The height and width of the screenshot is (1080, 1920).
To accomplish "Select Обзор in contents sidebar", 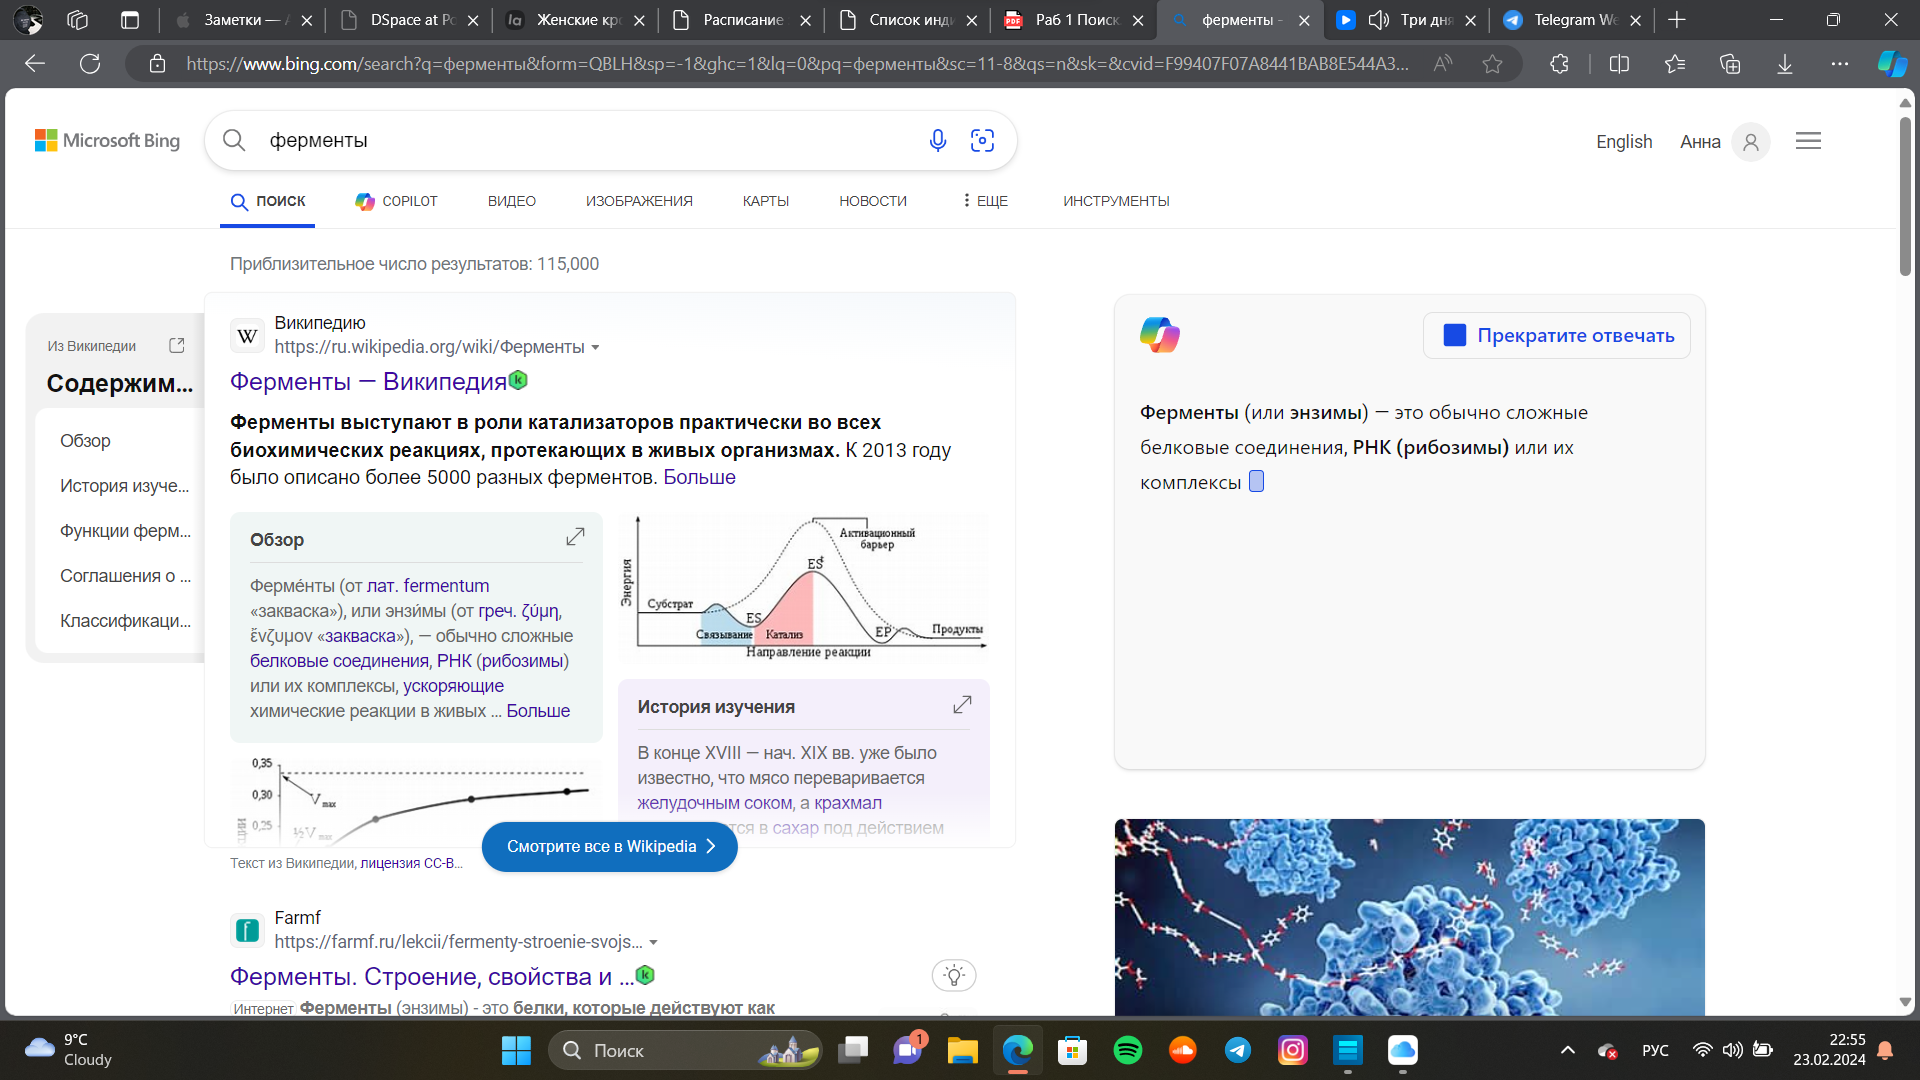I will tap(85, 441).
